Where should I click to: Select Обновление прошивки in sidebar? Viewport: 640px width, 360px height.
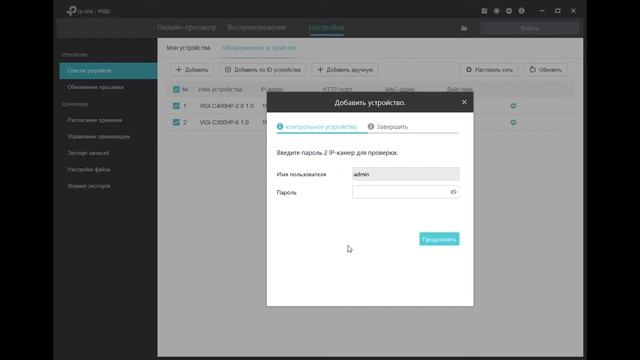[x=96, y=87]
